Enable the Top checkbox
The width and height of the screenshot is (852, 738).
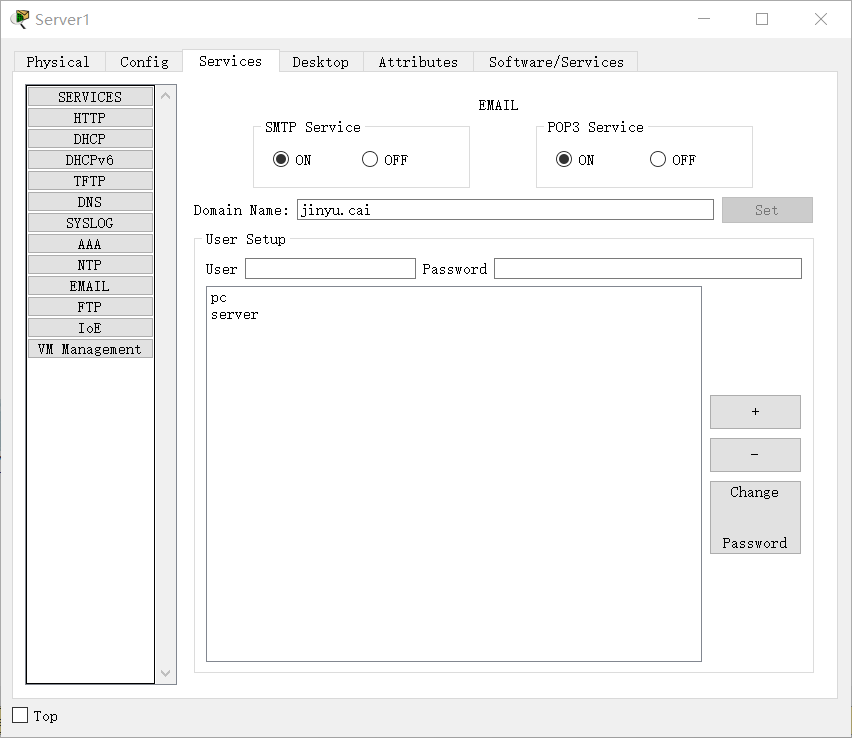tap(20, 715)
